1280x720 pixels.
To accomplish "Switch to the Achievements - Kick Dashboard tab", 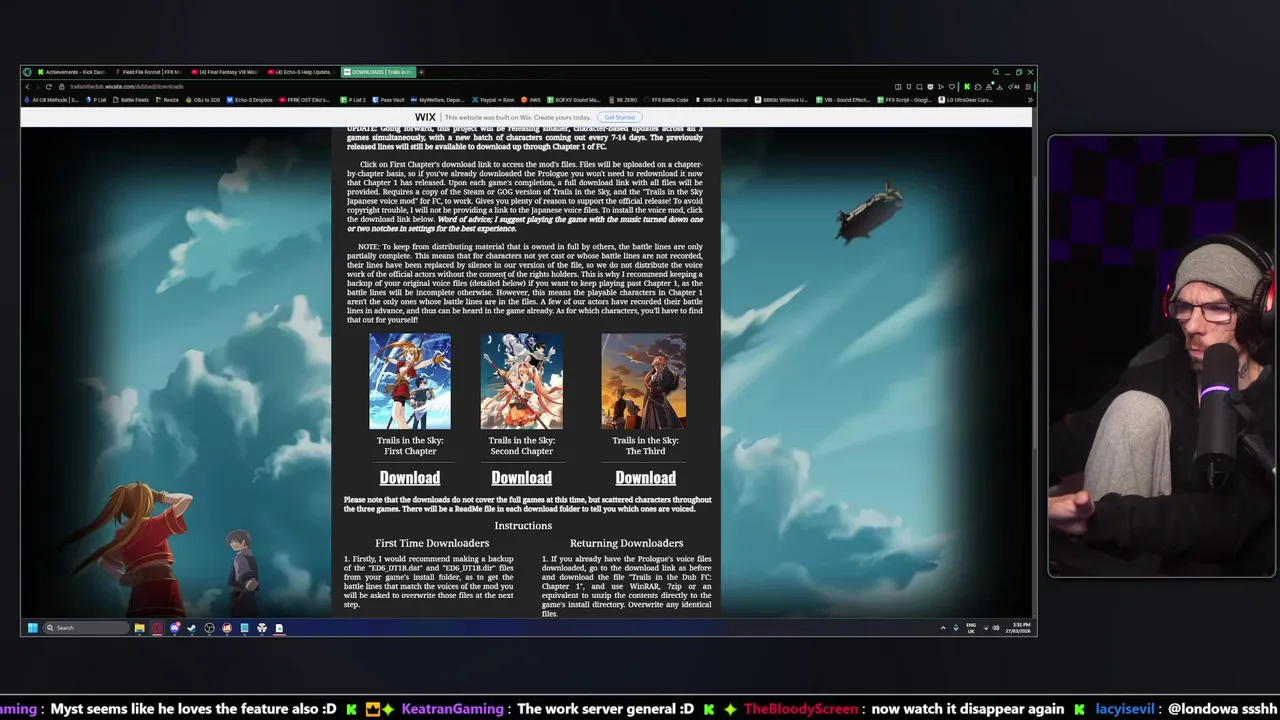I will tap(74, 72).
